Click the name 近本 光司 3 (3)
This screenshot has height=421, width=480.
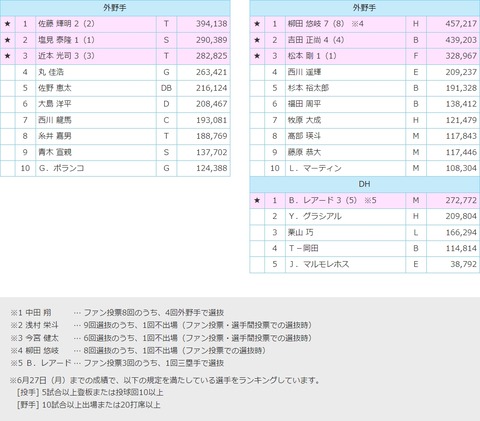pyautogui.click(x=66, y=56)
